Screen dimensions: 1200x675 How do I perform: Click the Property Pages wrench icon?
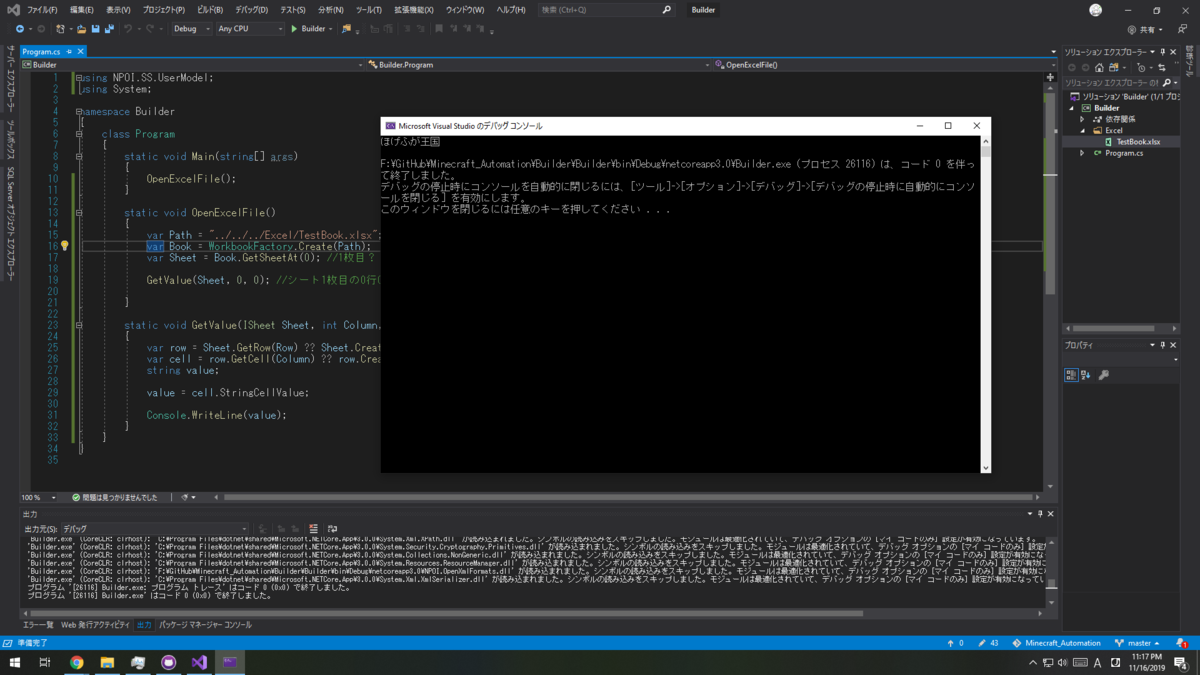[1103, 375]
